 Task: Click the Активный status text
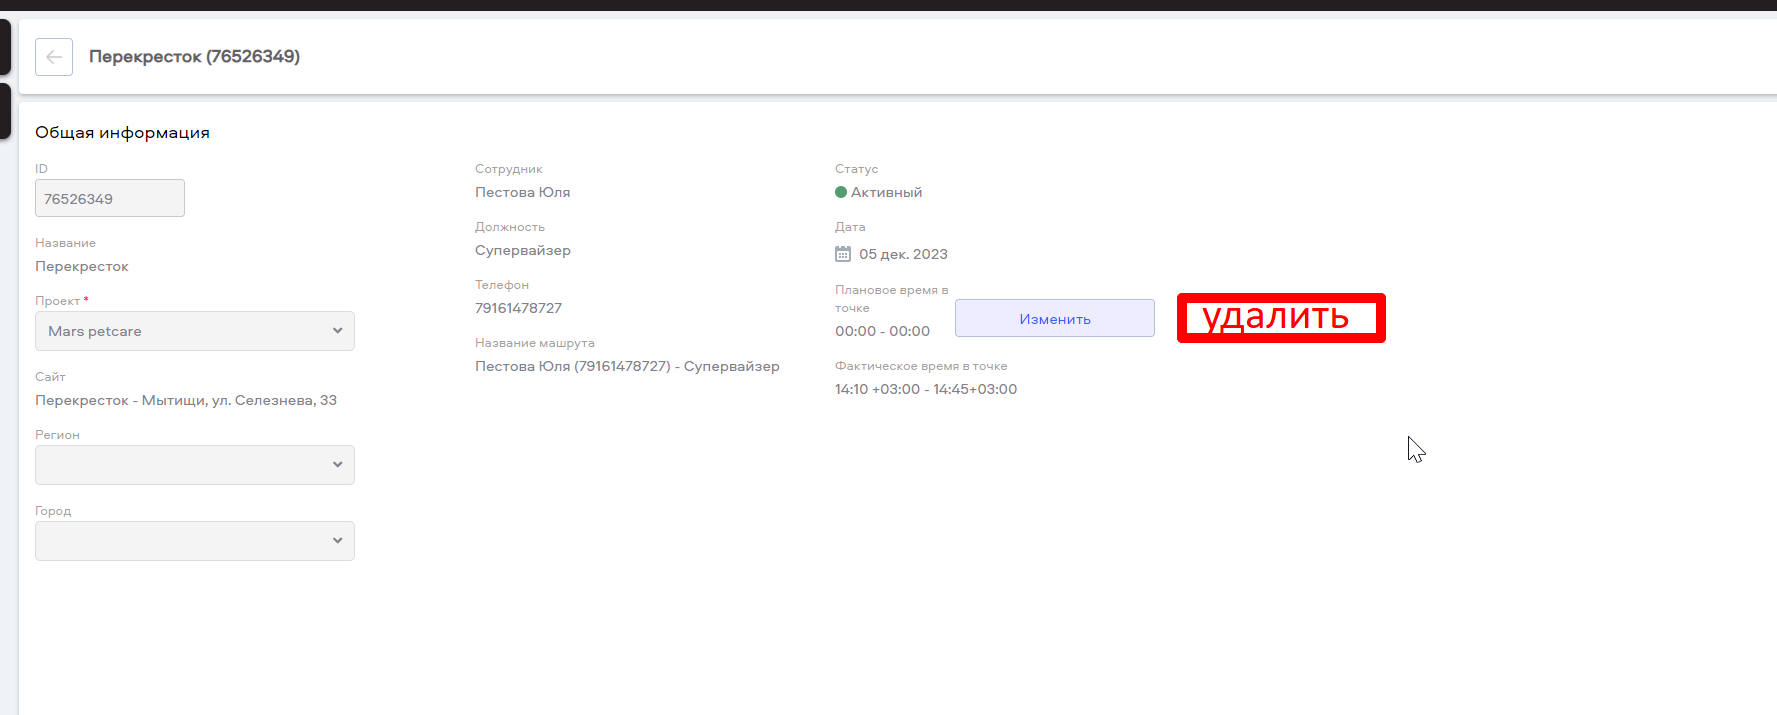tap(886, 192)
